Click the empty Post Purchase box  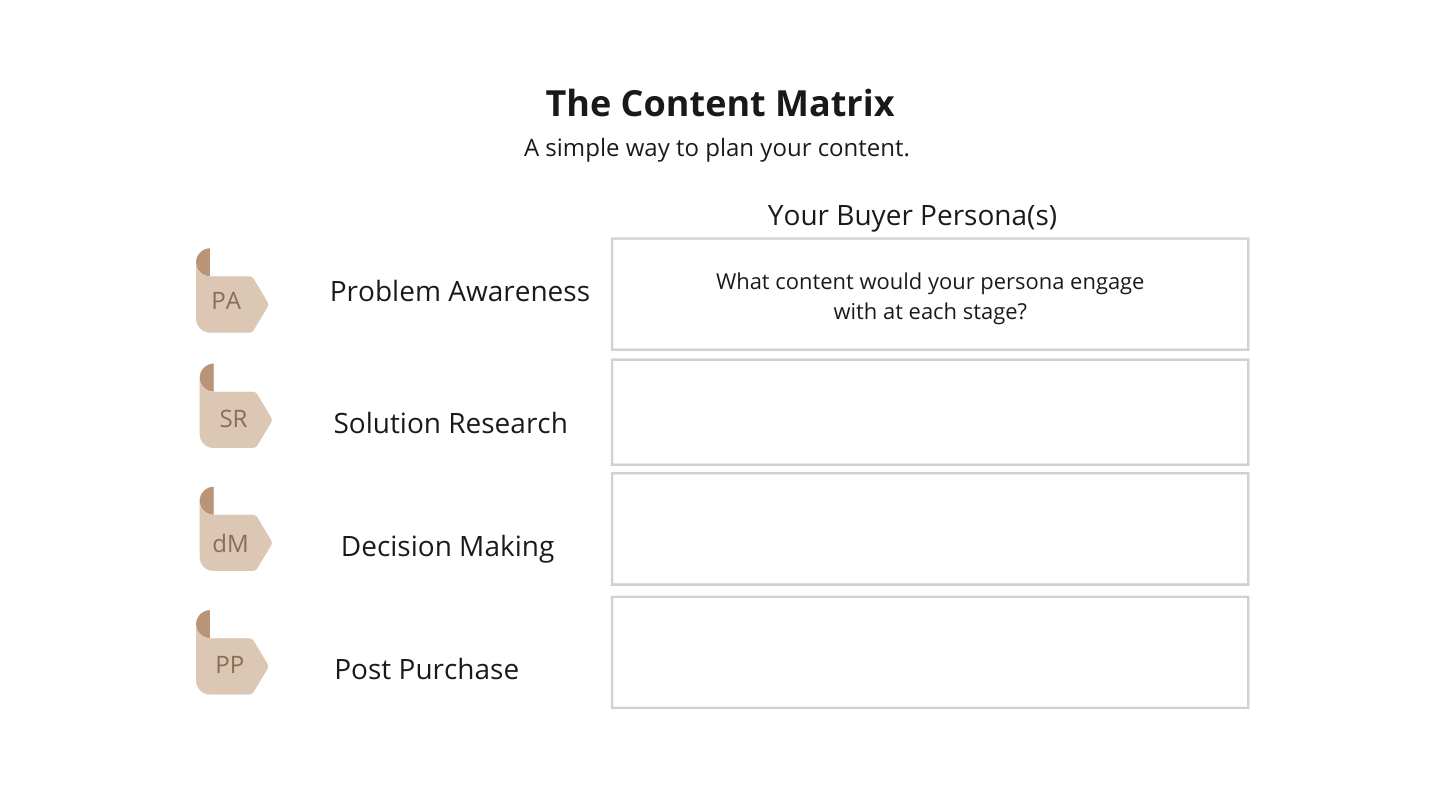[930, 652]
